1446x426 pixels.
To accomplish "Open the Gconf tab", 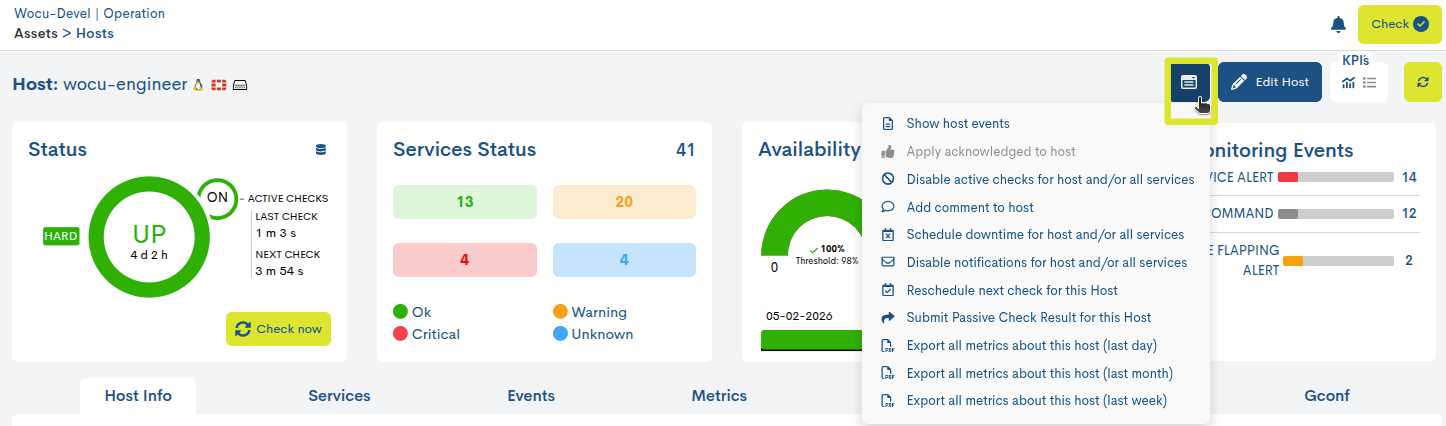I will coord(1326,396).
